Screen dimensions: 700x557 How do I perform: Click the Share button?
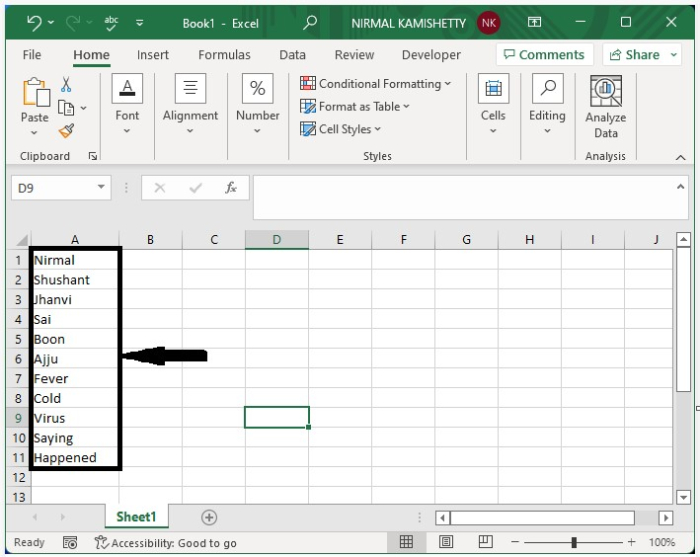click(634, 54)
